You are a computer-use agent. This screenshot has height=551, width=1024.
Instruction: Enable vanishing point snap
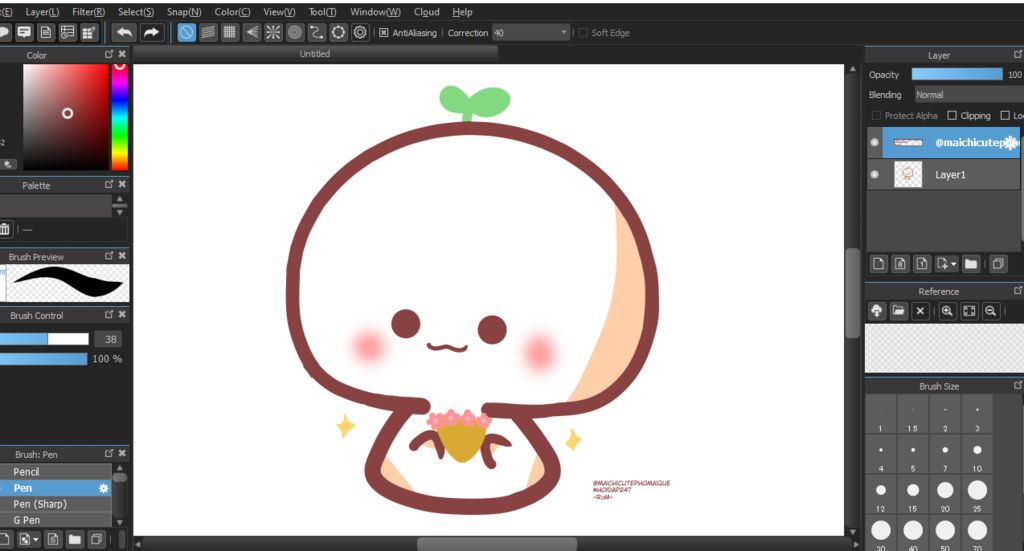(251, 33)
